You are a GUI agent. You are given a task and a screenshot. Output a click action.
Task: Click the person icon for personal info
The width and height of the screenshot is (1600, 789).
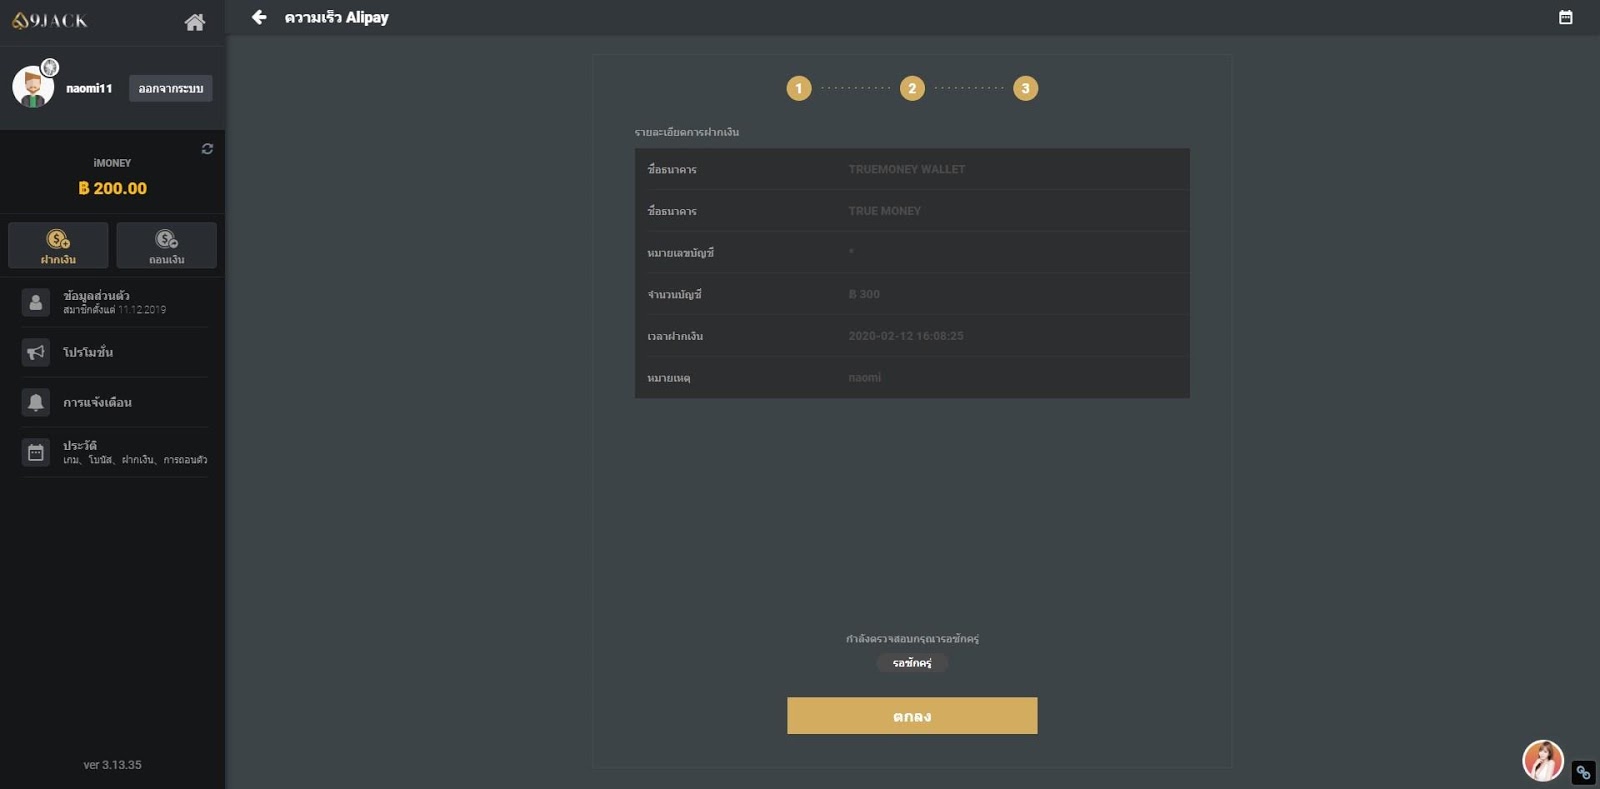pos(36,302)
